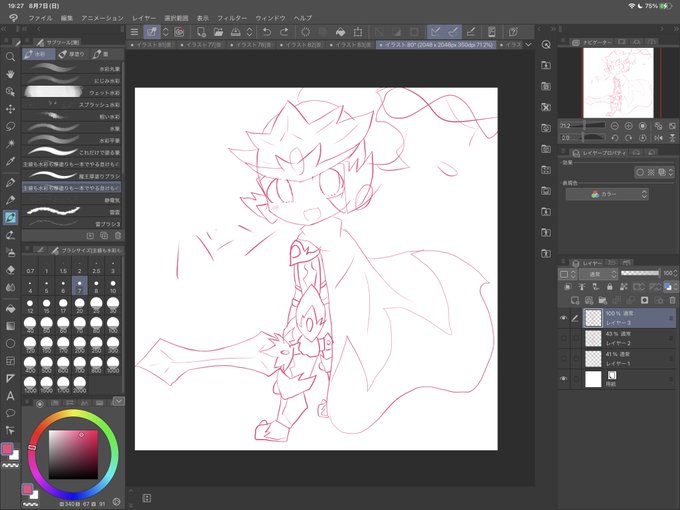The image size is (680, 510).
Task: Rotate left in Navigator panel
Action: [x=615, y=138]
